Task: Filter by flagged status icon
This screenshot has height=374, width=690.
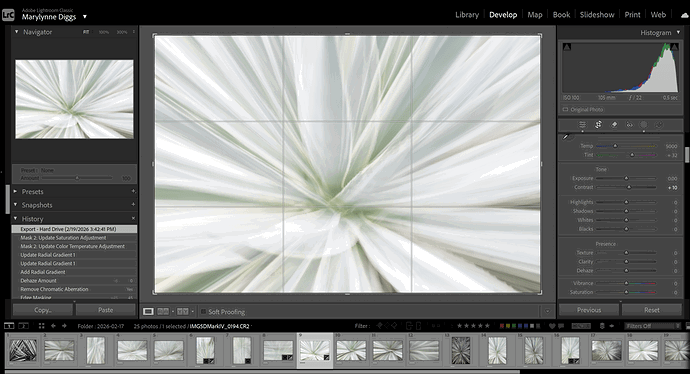Action: click(379, 326)
